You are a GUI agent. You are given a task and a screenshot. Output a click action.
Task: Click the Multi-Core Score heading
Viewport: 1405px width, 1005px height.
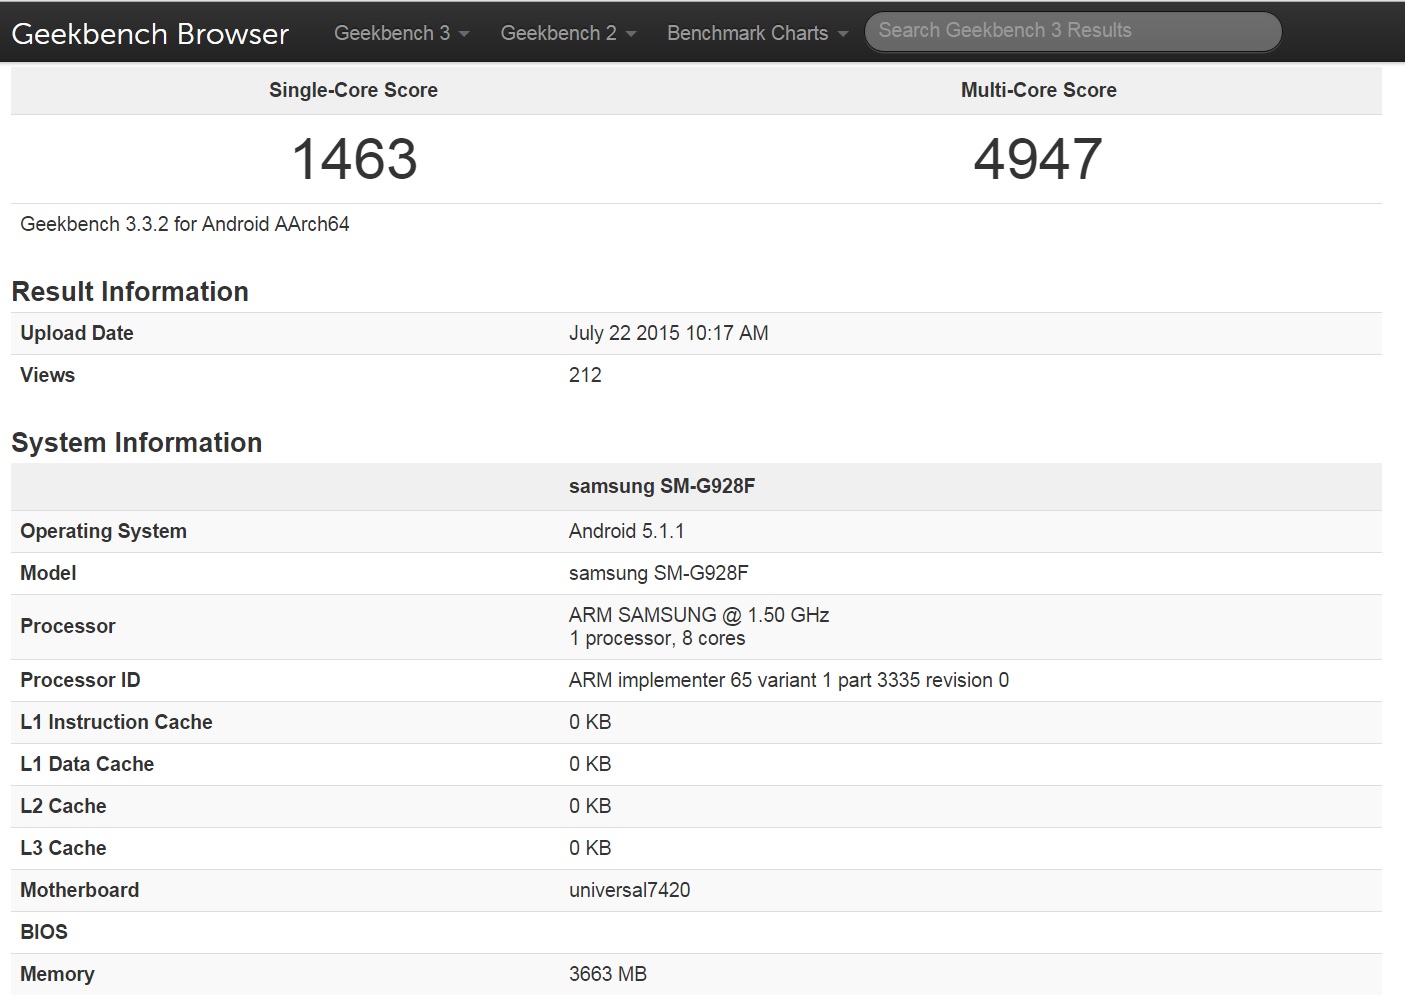(x=1038, y=90)
